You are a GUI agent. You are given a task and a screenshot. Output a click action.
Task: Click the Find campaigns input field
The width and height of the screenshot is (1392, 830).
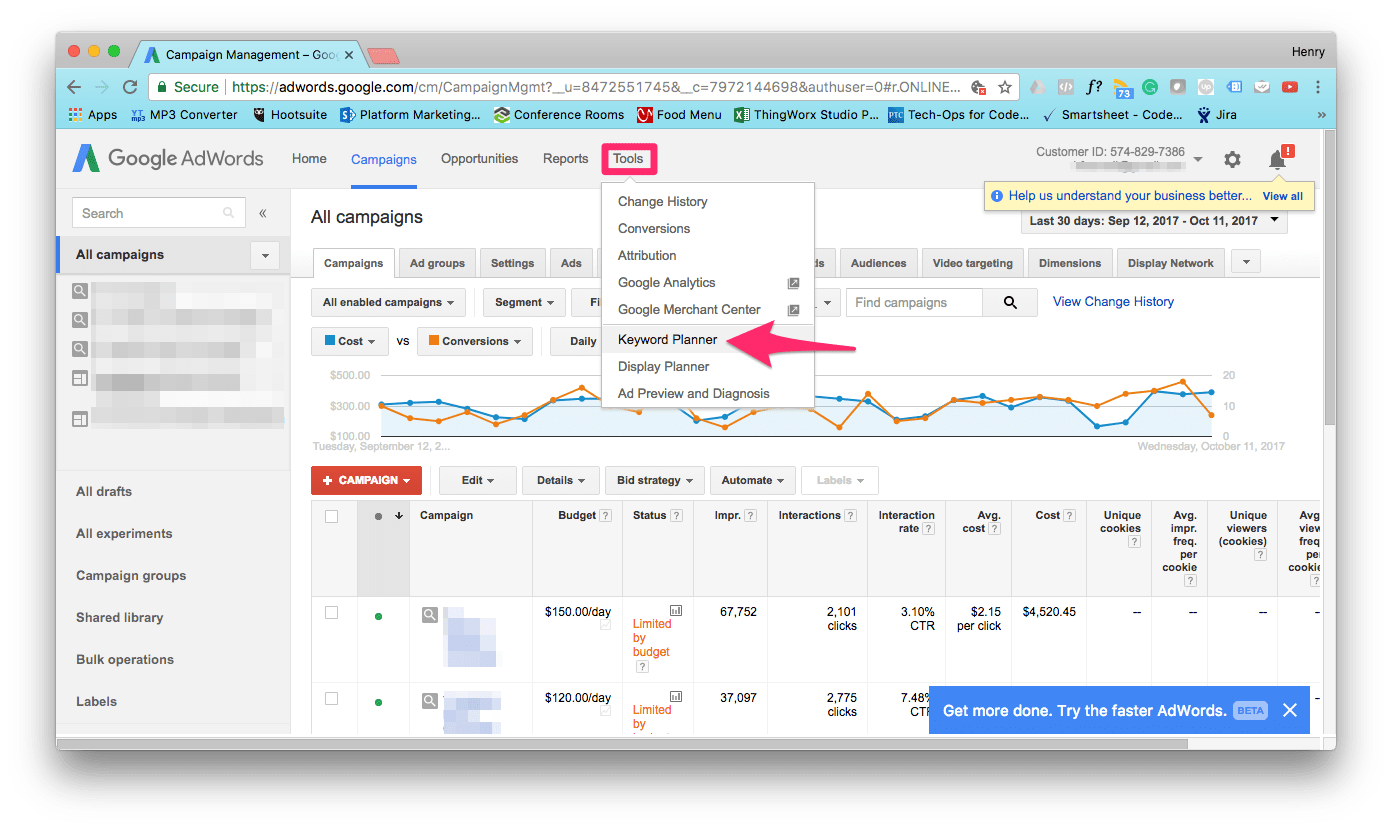pos(914,302)
